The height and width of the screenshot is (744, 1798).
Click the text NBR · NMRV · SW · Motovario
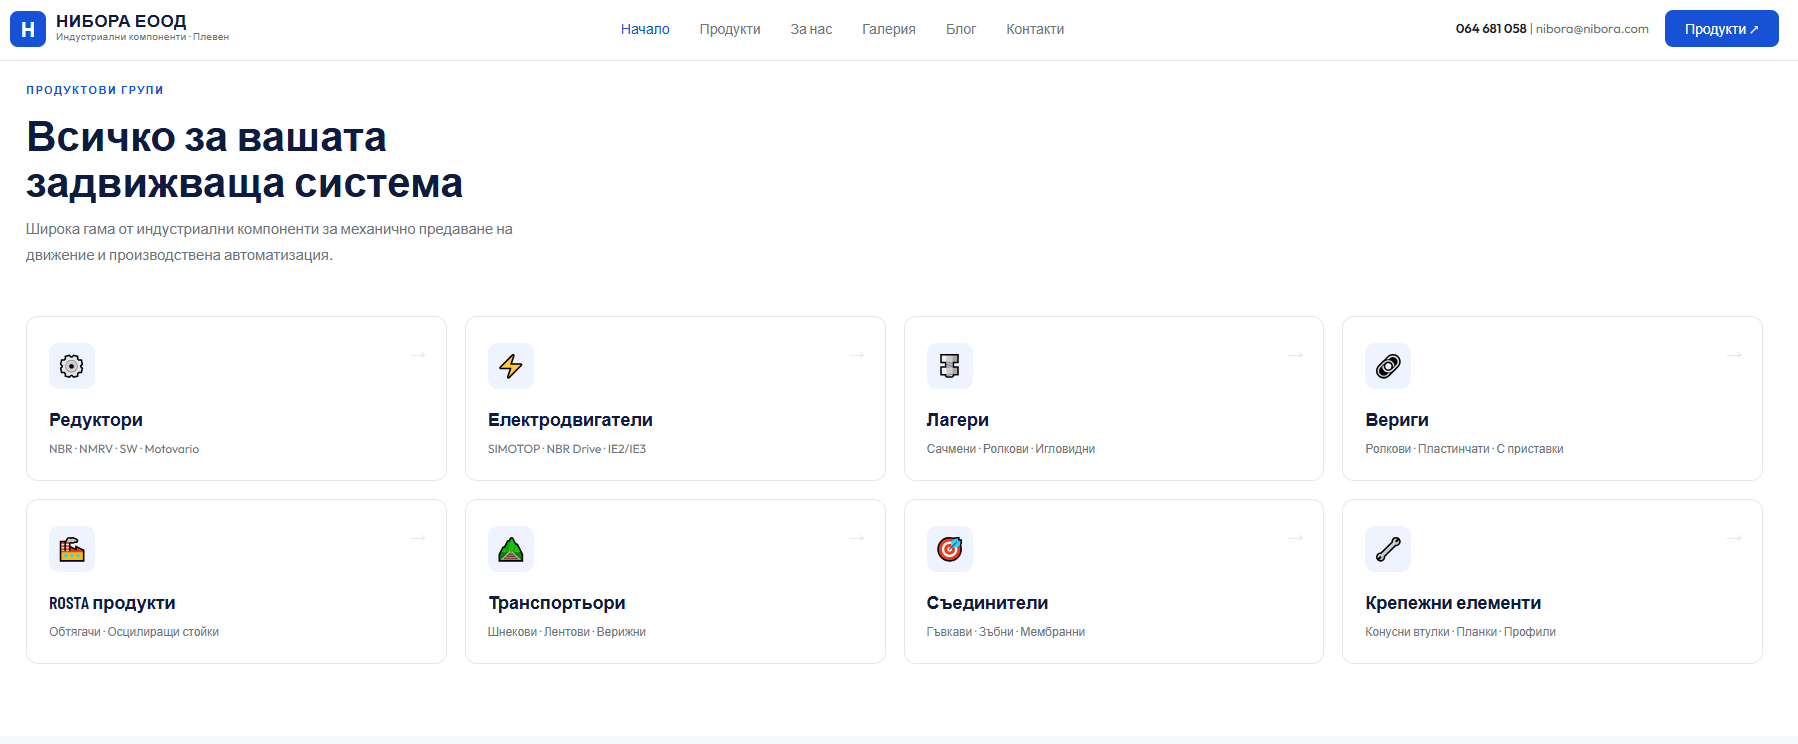(x=124, y=449)
